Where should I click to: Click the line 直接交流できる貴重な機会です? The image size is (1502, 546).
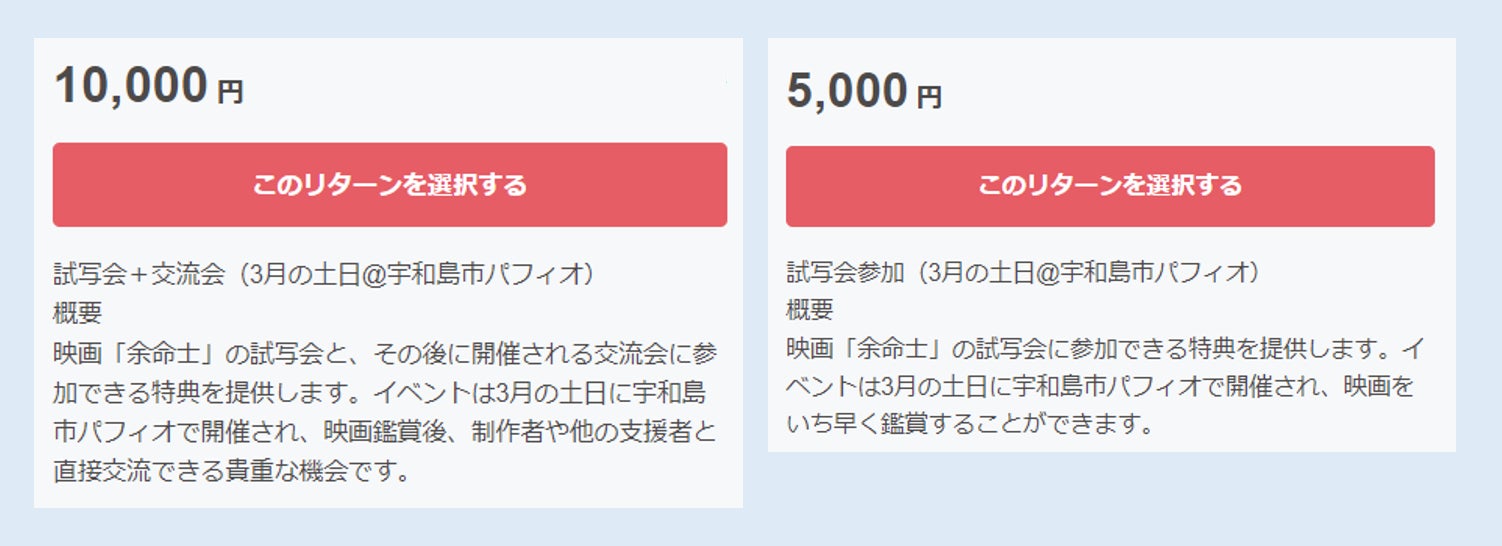click(232, 471)
